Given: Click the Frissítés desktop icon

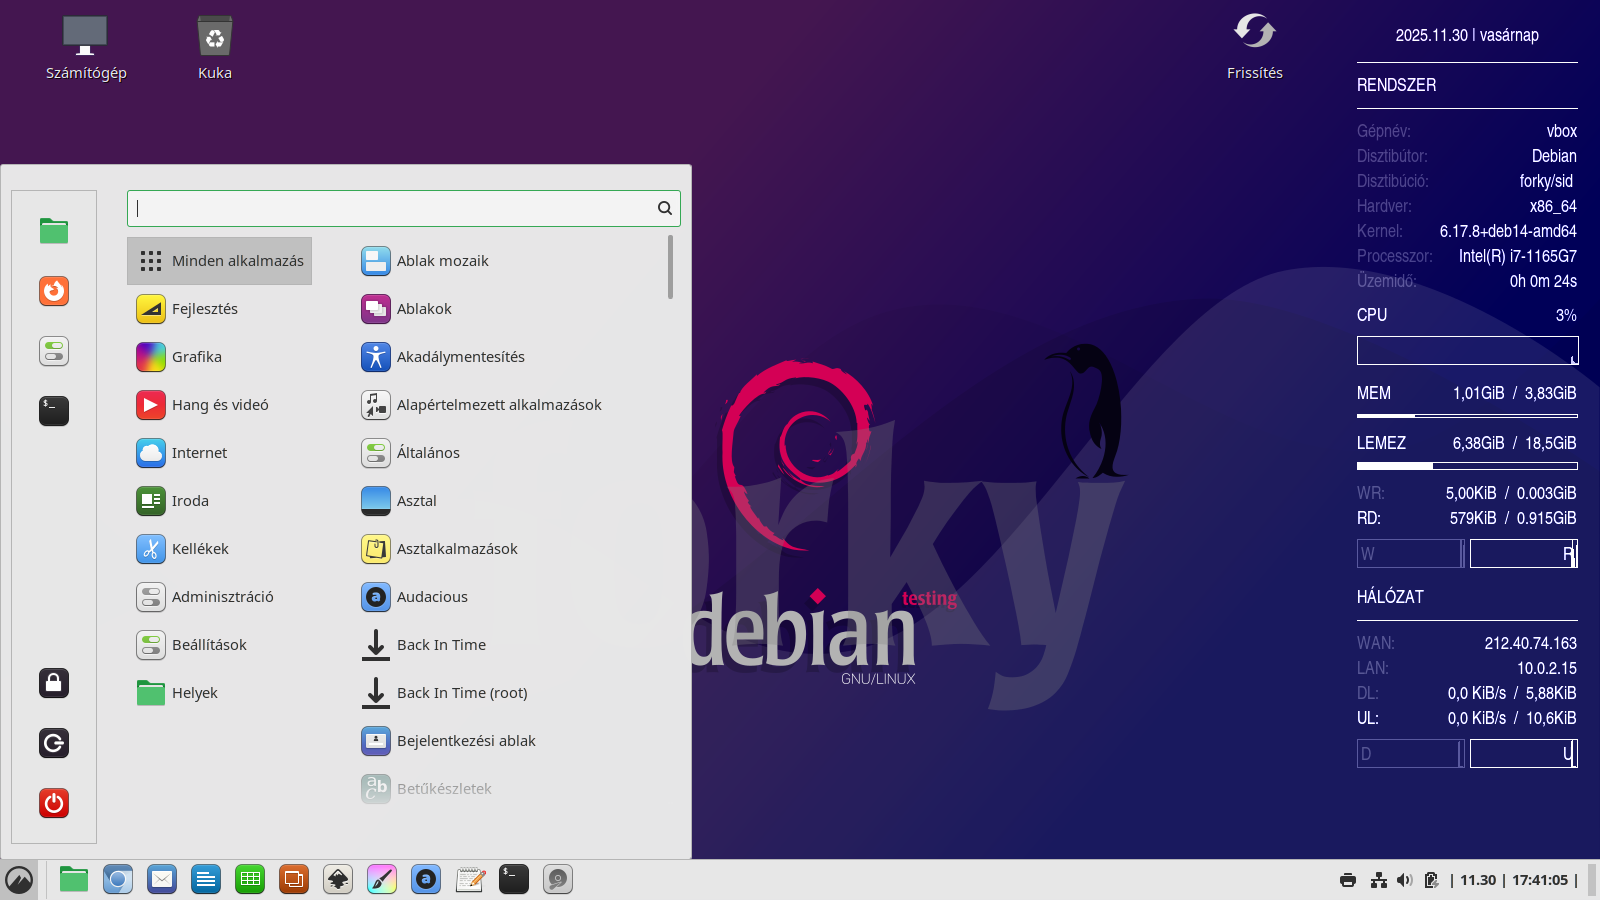Looking at the screenshot, I should pos(1254,46).
